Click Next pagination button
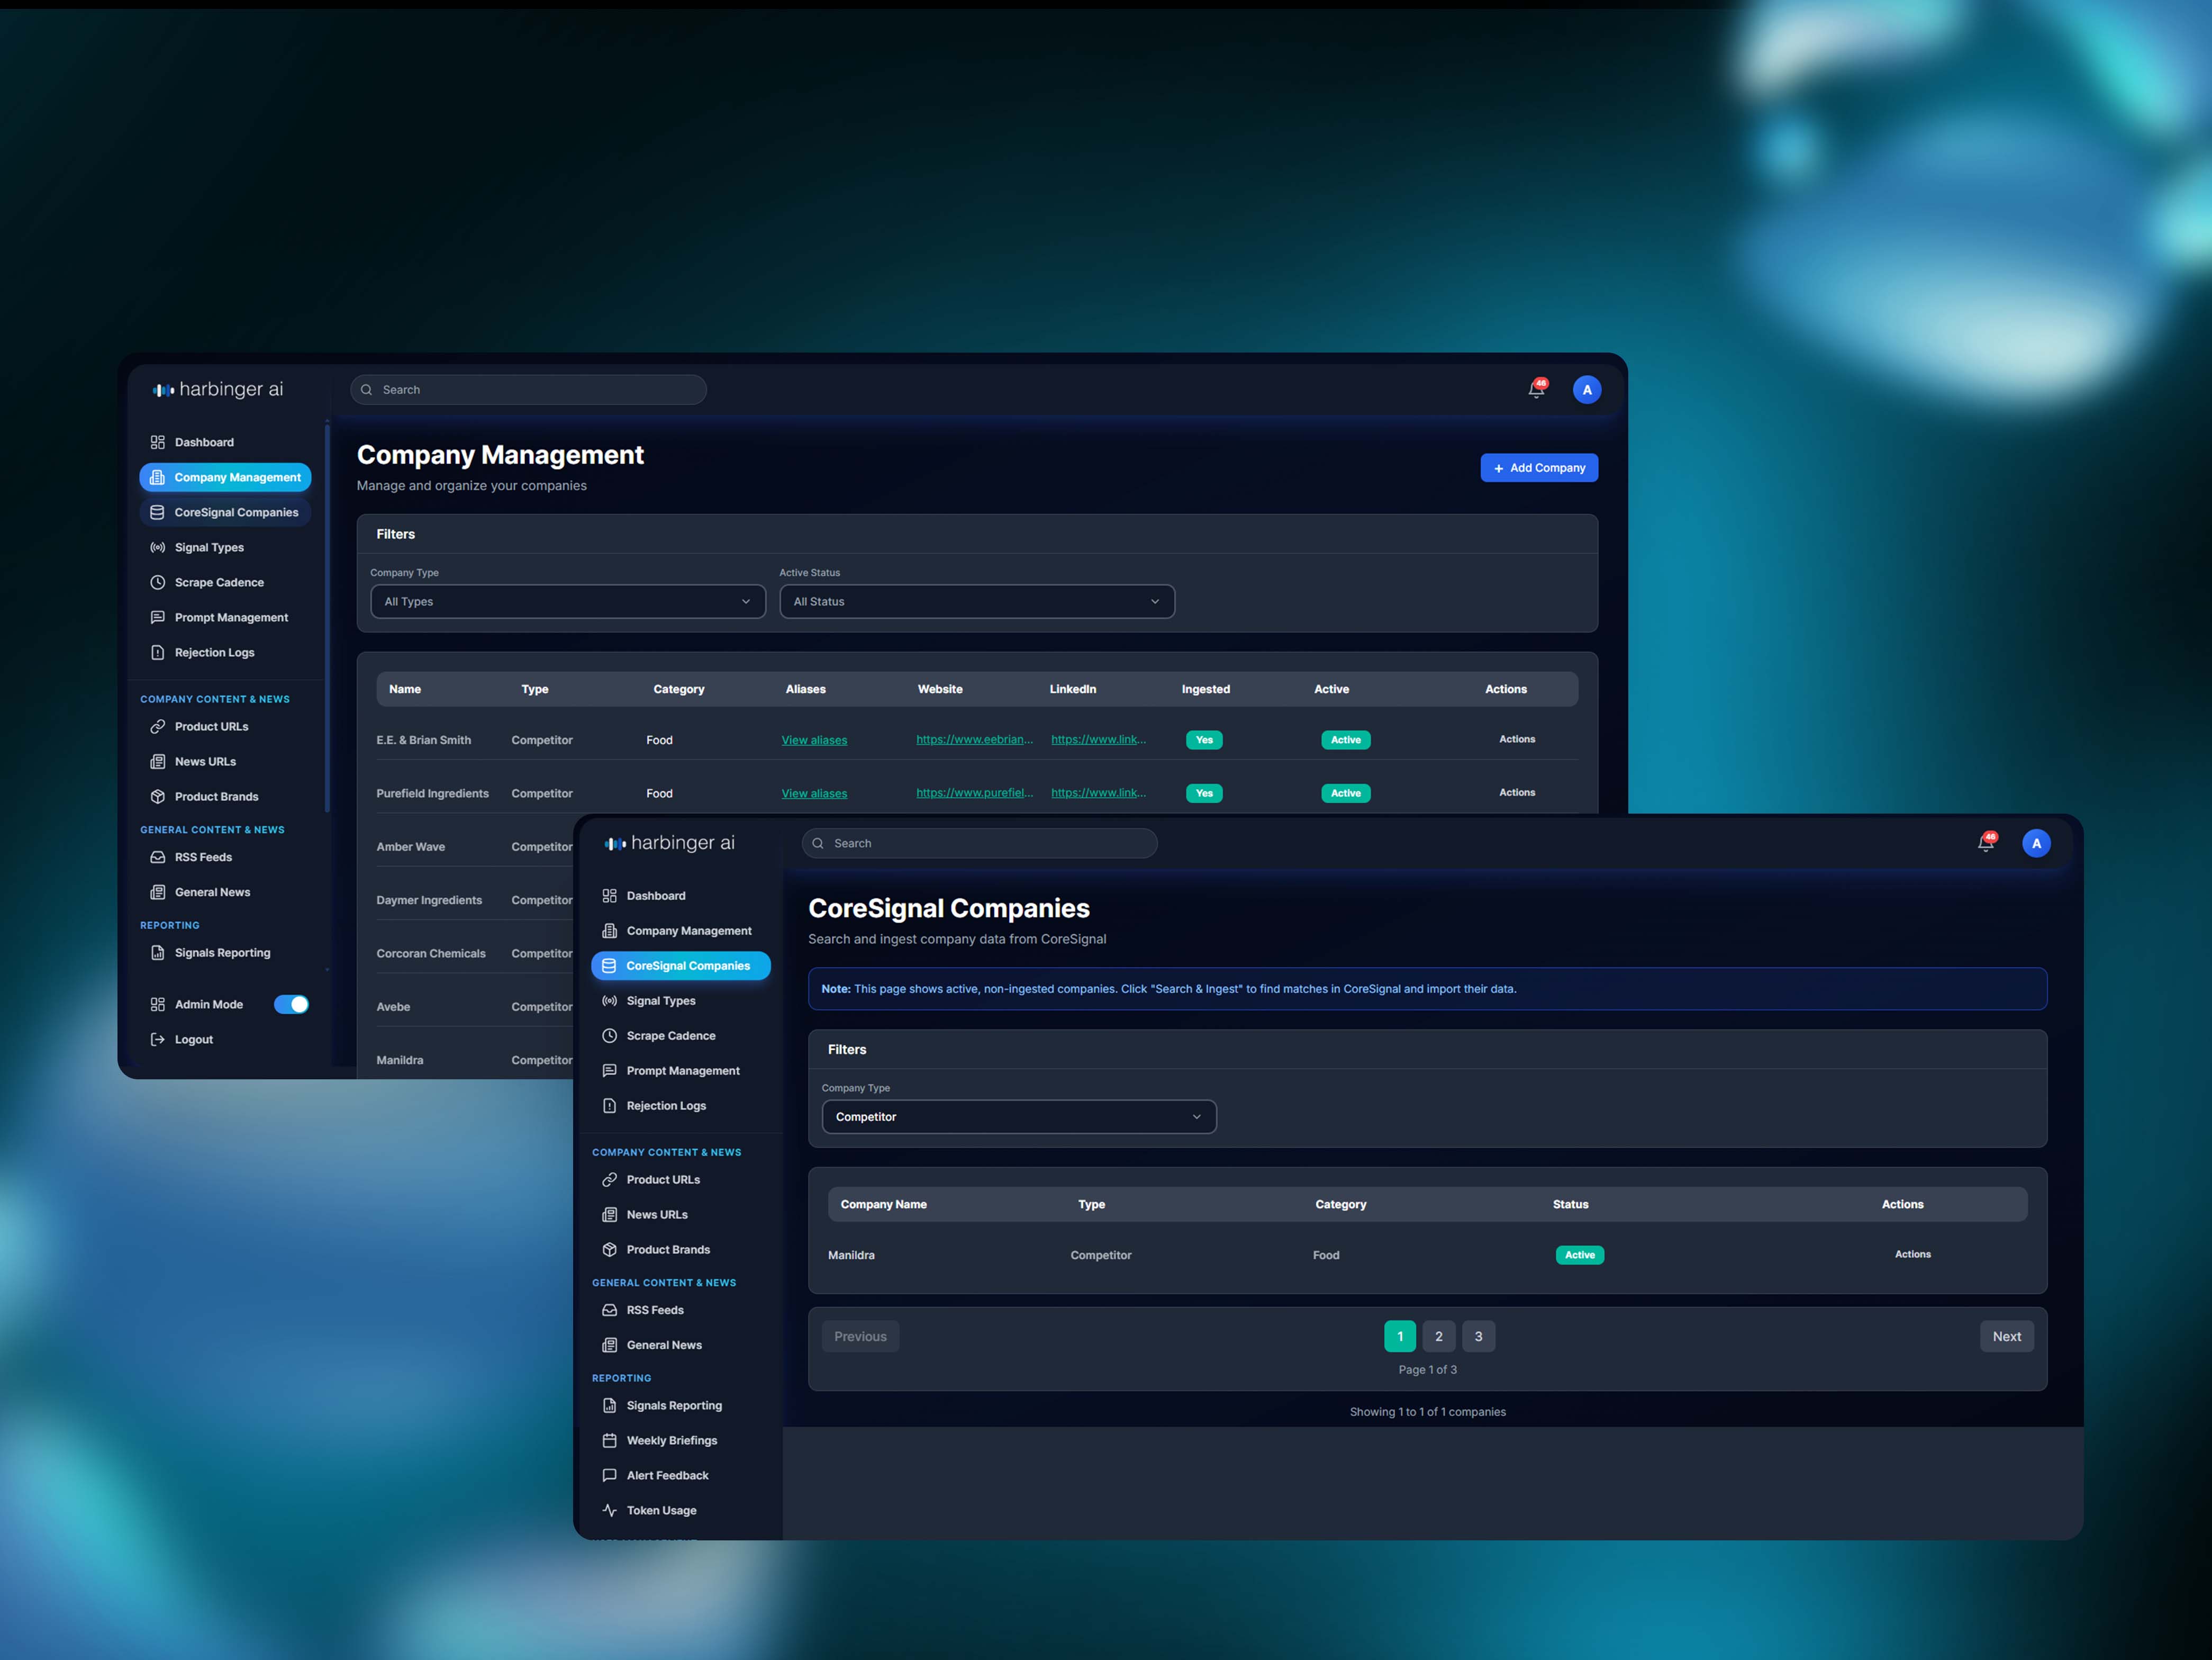This screenshot has width=2212, height=1660. [x=2006, y=1336]
